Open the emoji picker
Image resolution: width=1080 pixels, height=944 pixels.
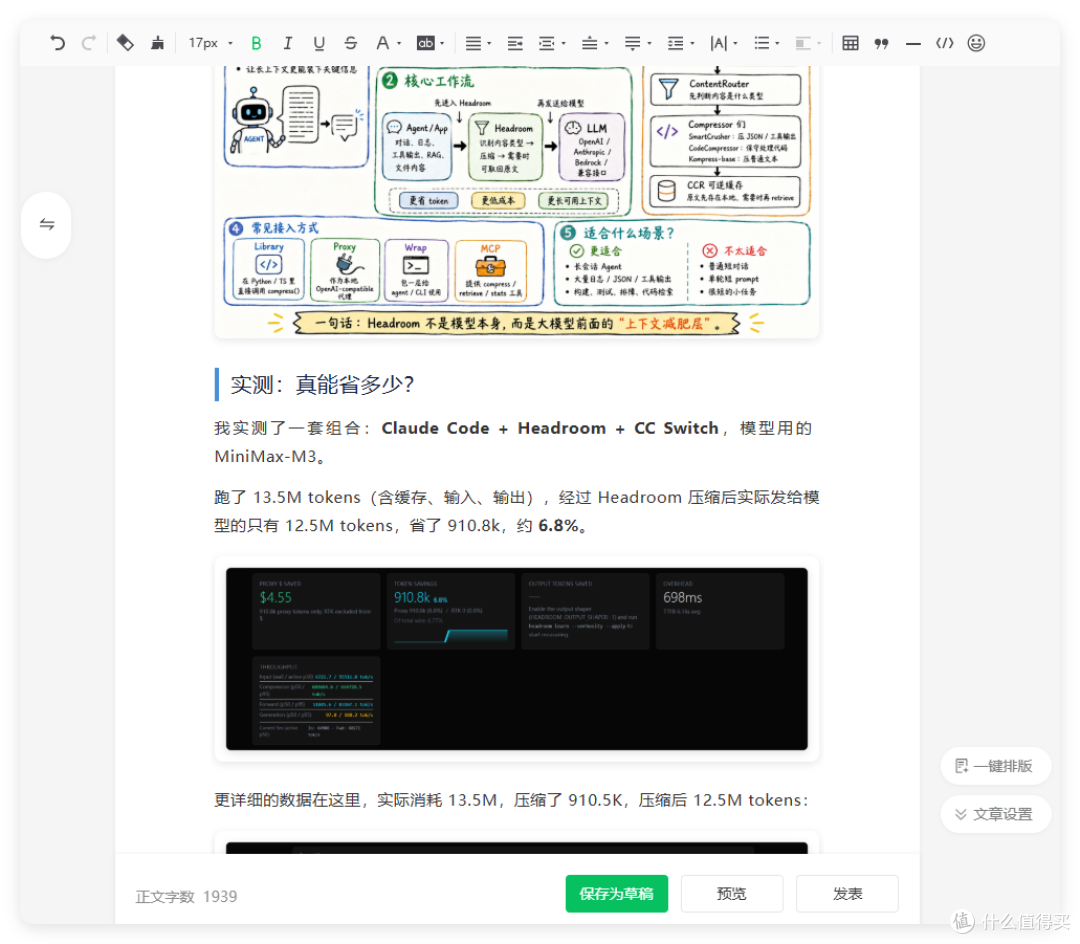(x=976, y=43)
